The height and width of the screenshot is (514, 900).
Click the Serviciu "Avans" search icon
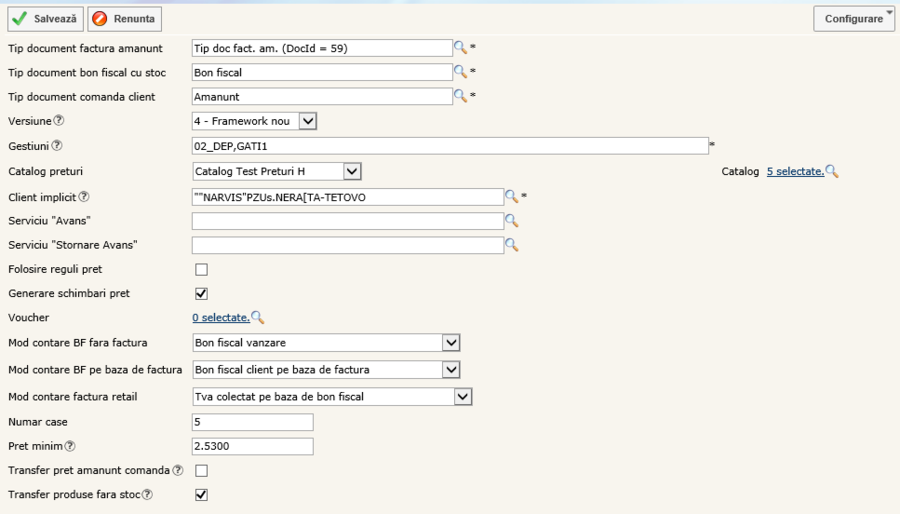[x=511, y=221]
